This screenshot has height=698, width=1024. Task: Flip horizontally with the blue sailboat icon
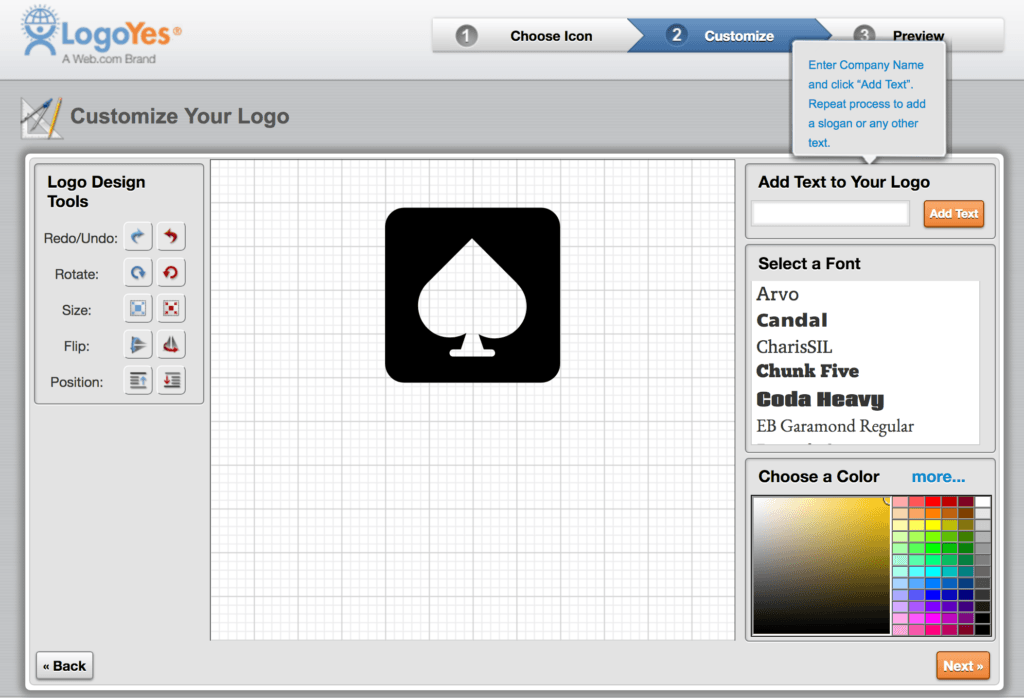[x=138, y=344]
